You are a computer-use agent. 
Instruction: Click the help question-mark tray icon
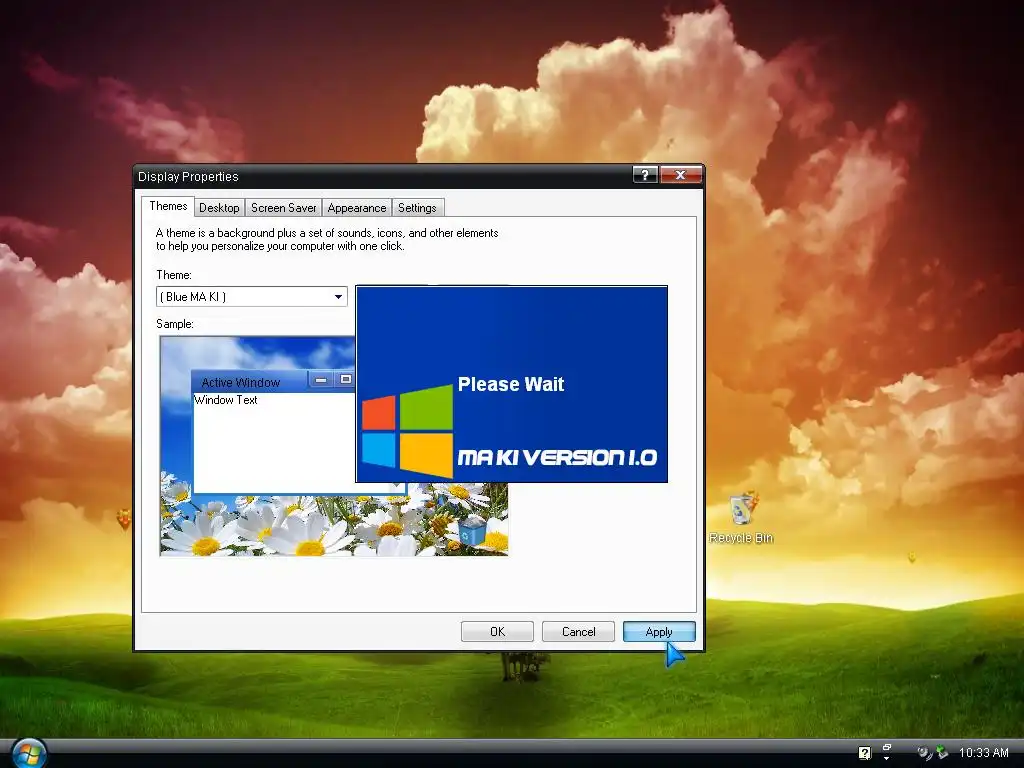tap(865, 753)
